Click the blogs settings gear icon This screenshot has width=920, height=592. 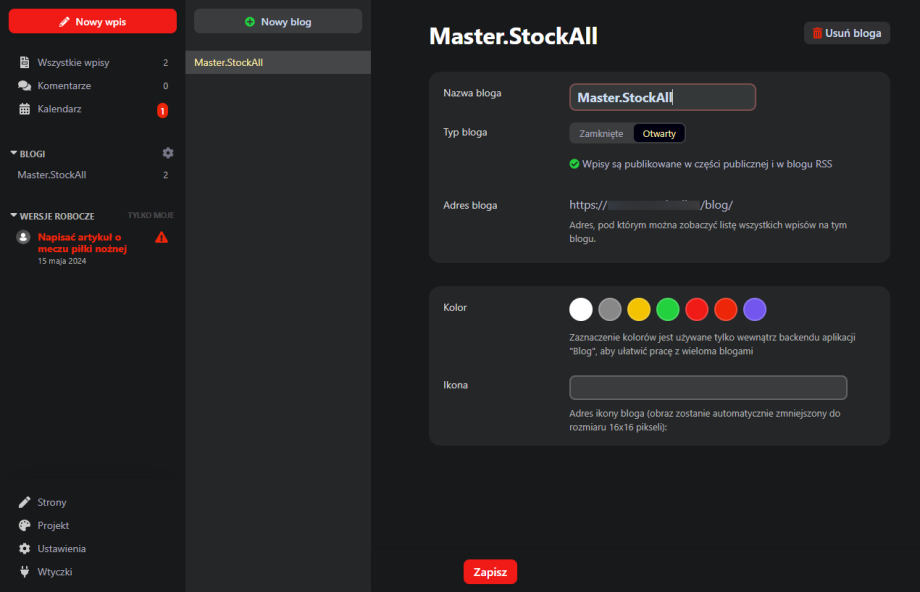pyautogui.click(x=168, y=153)
